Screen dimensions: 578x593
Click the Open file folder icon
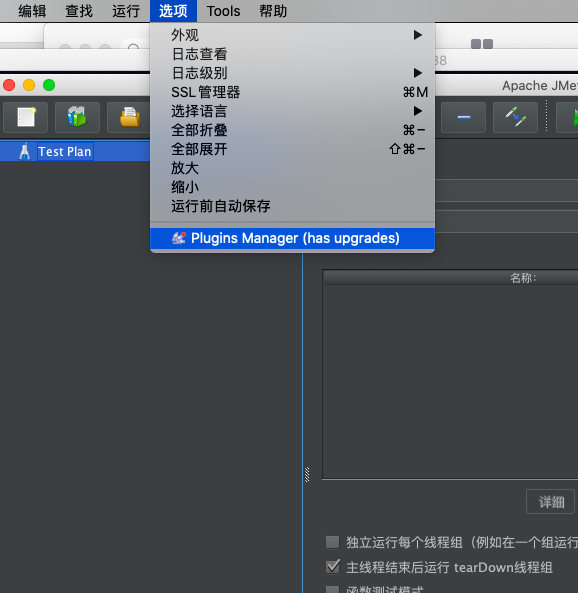pyautogui.click(x=129, y=117)
